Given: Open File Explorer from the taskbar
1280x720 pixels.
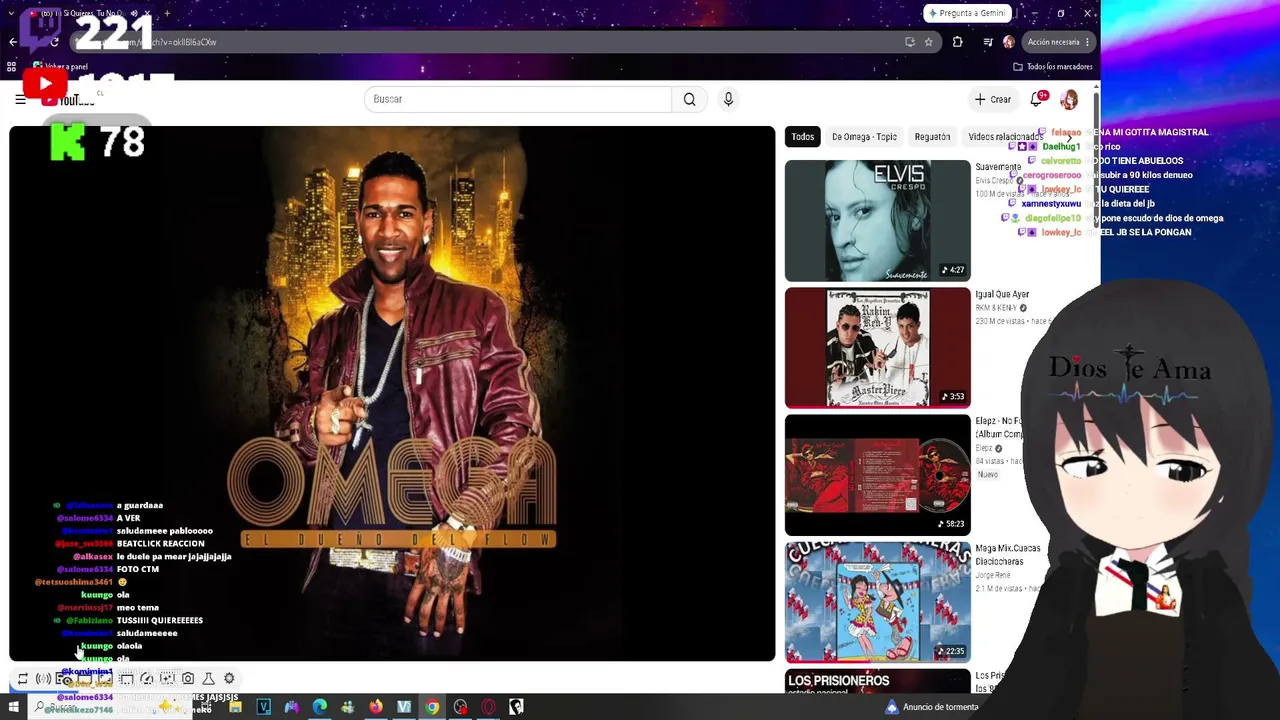Looking at the screenshot, I should pos(235,707).
